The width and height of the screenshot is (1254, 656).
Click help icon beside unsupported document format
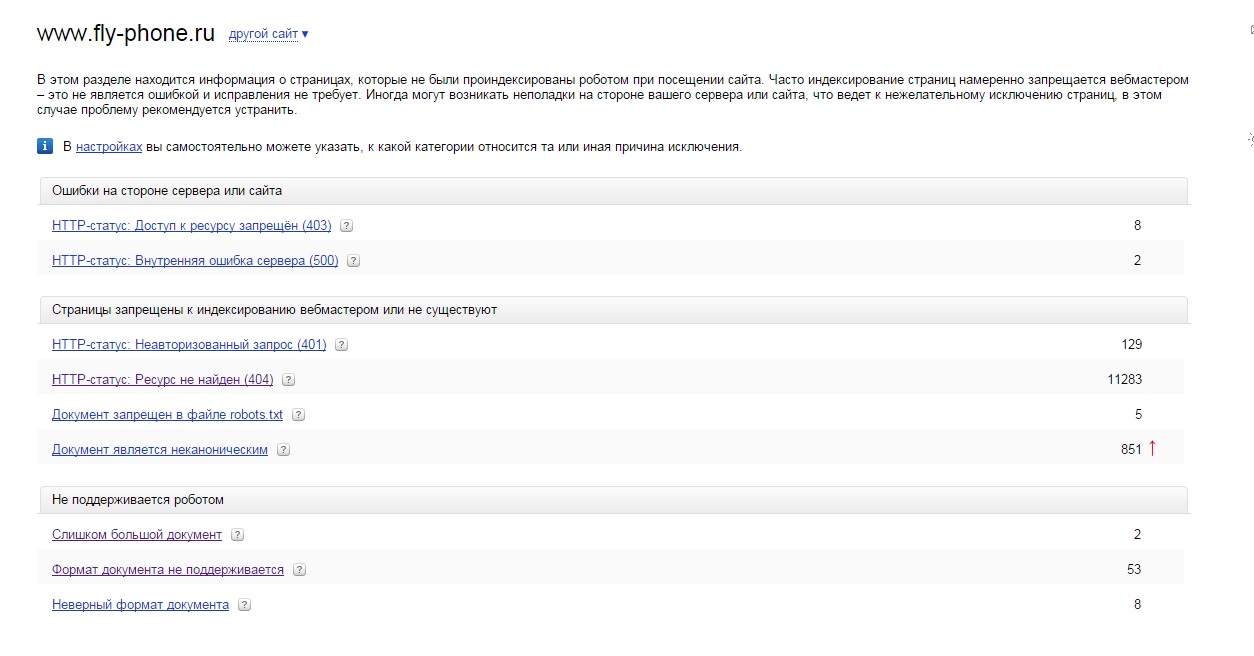299,570
